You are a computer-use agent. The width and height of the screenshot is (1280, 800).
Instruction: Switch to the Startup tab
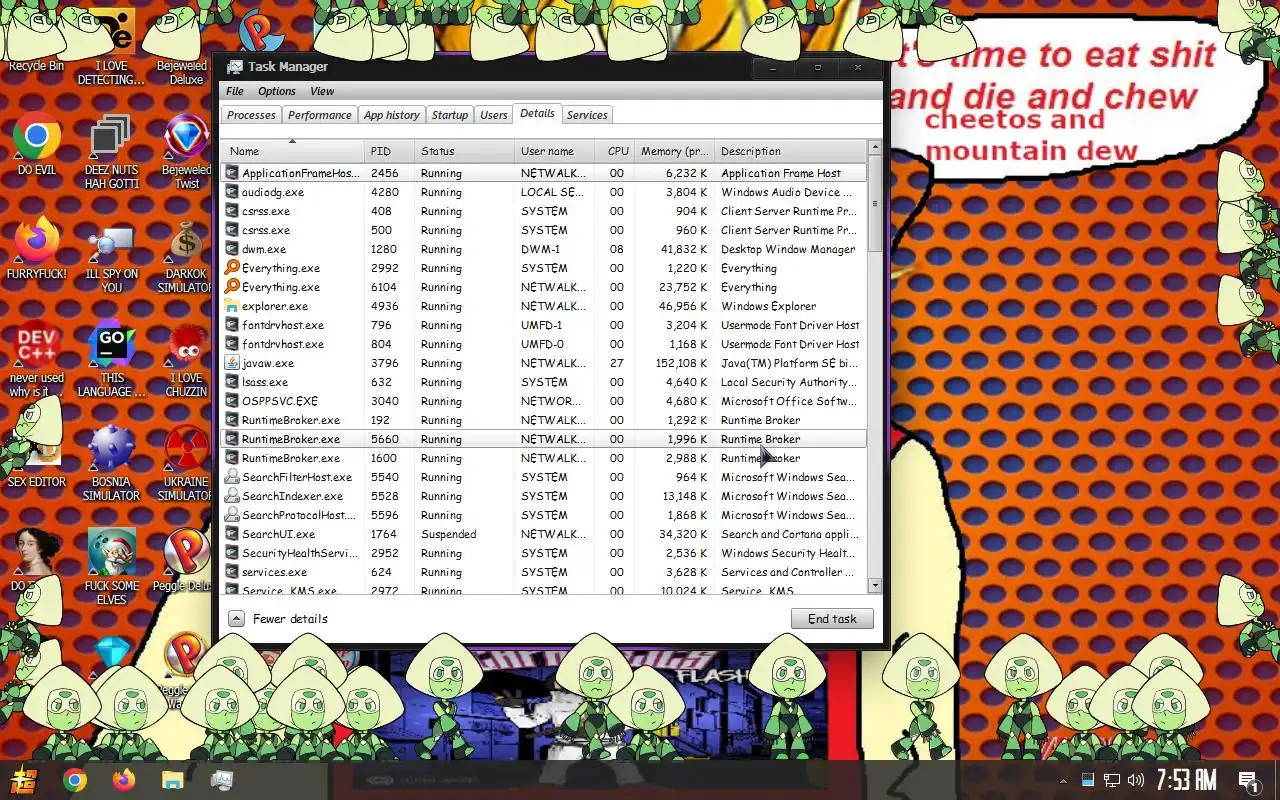(x=450, y=115)
